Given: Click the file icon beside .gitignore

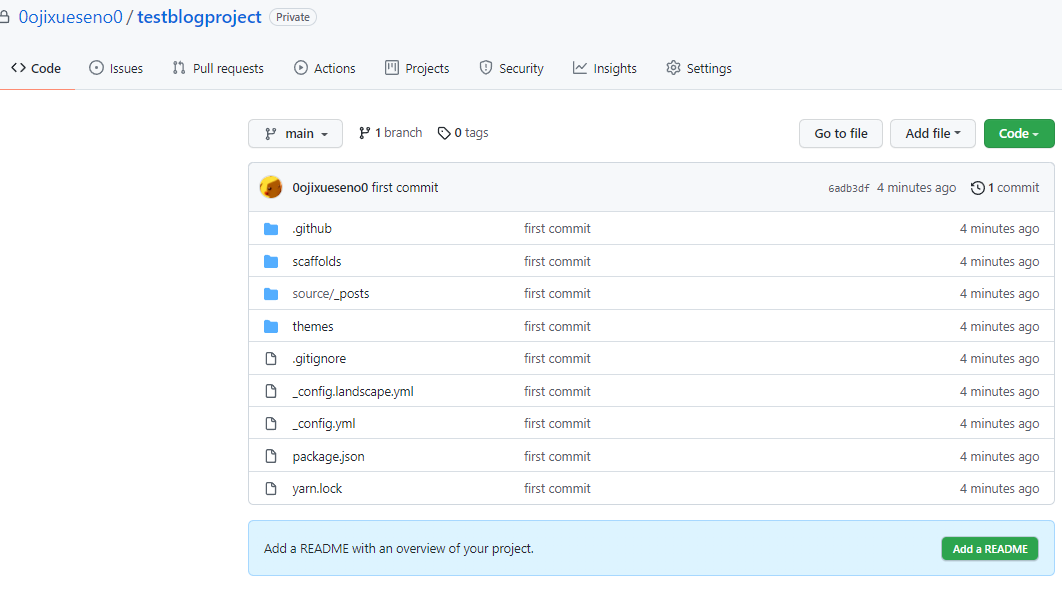Looking at the screenshot, I should coord(271,358).
